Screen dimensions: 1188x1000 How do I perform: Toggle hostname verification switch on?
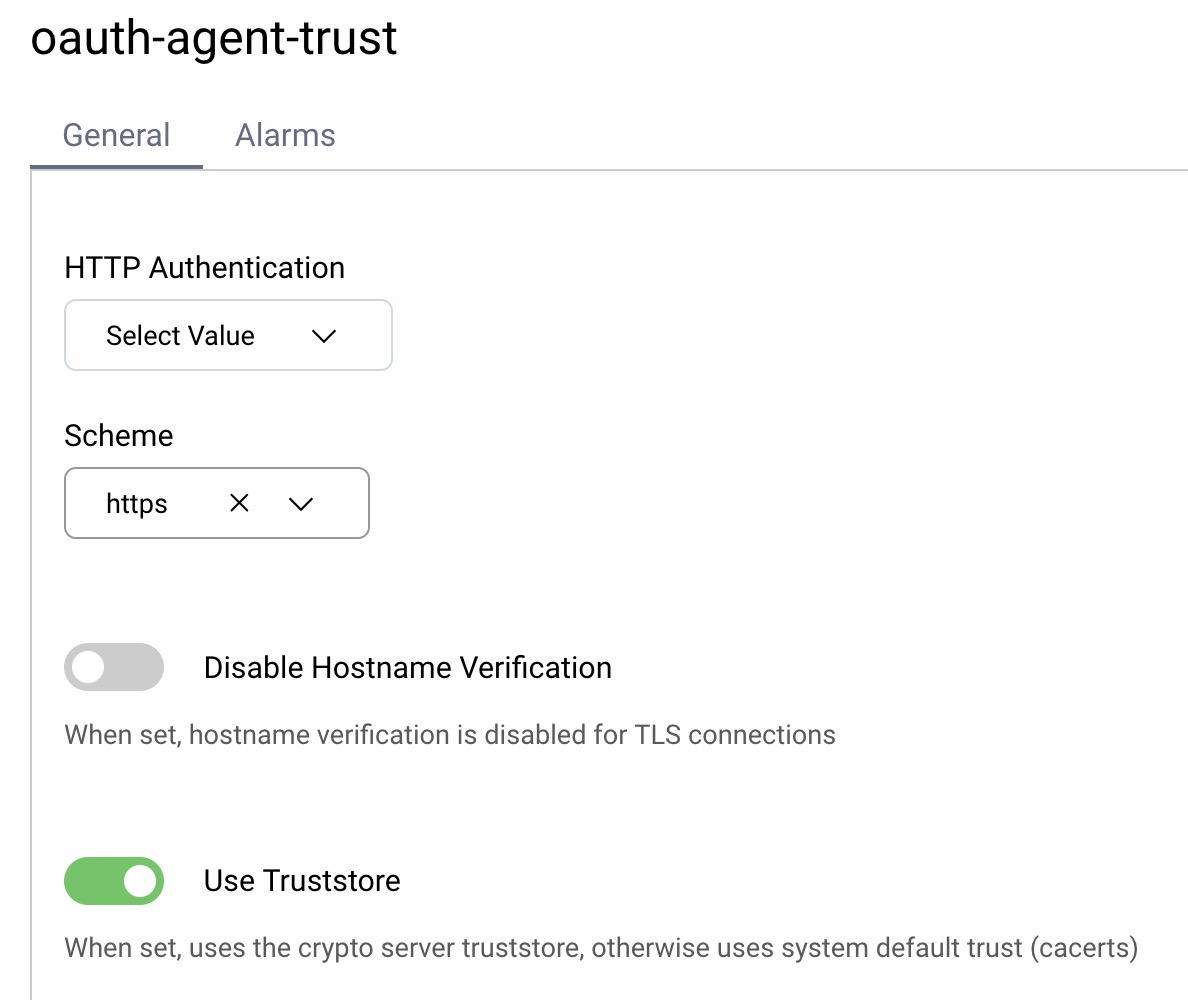(114, 667)
